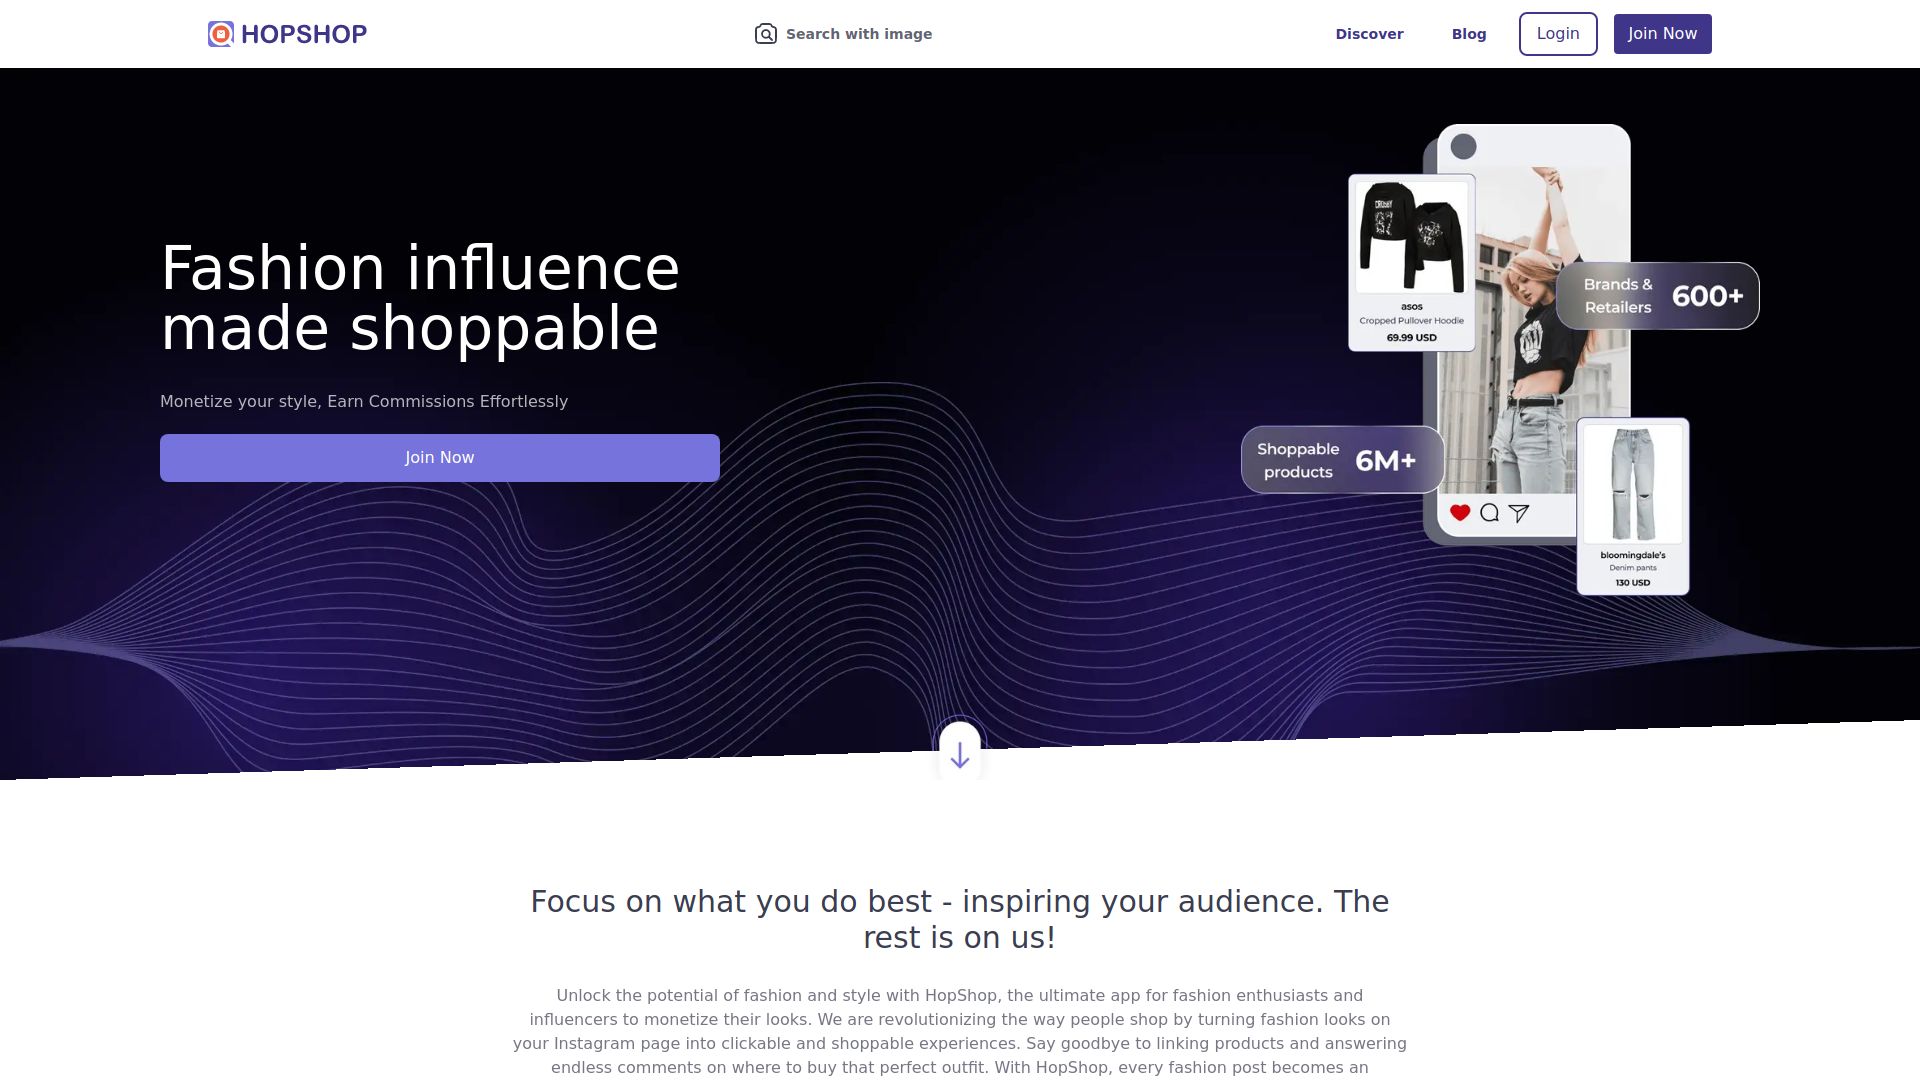
Task: Click the scroll down arrow icon
Action: [x=960, y=754]
